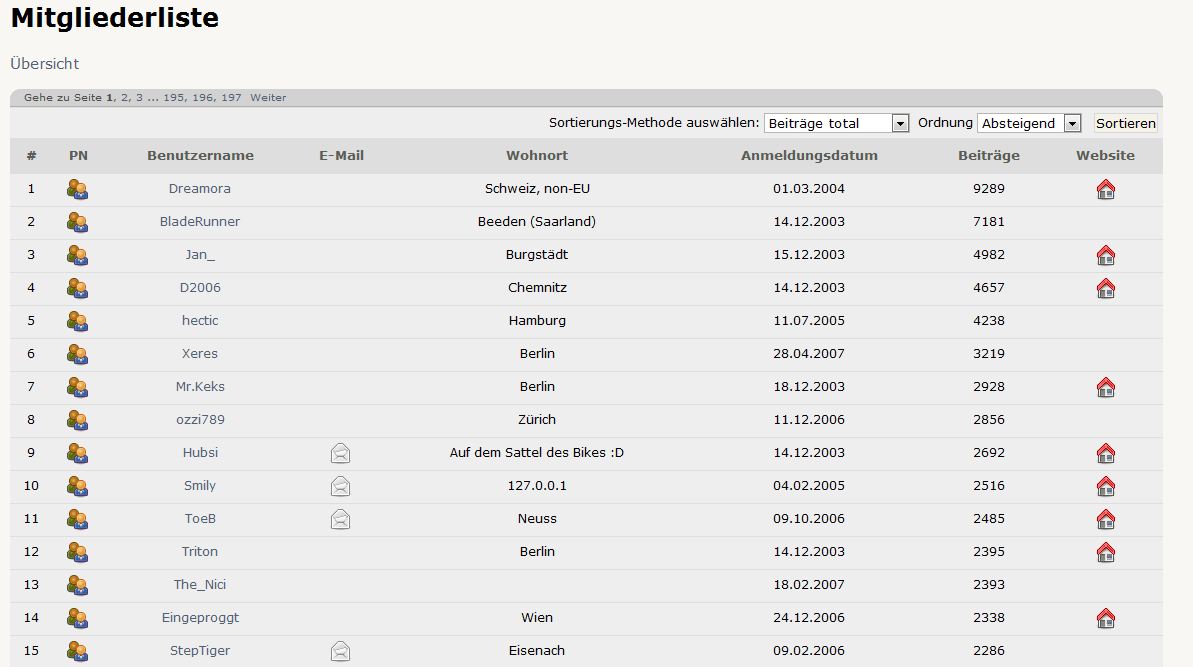Screen dimensions: 1193x667
Task: Click ToeB's email envelope icon
Action: coord(340,519)
